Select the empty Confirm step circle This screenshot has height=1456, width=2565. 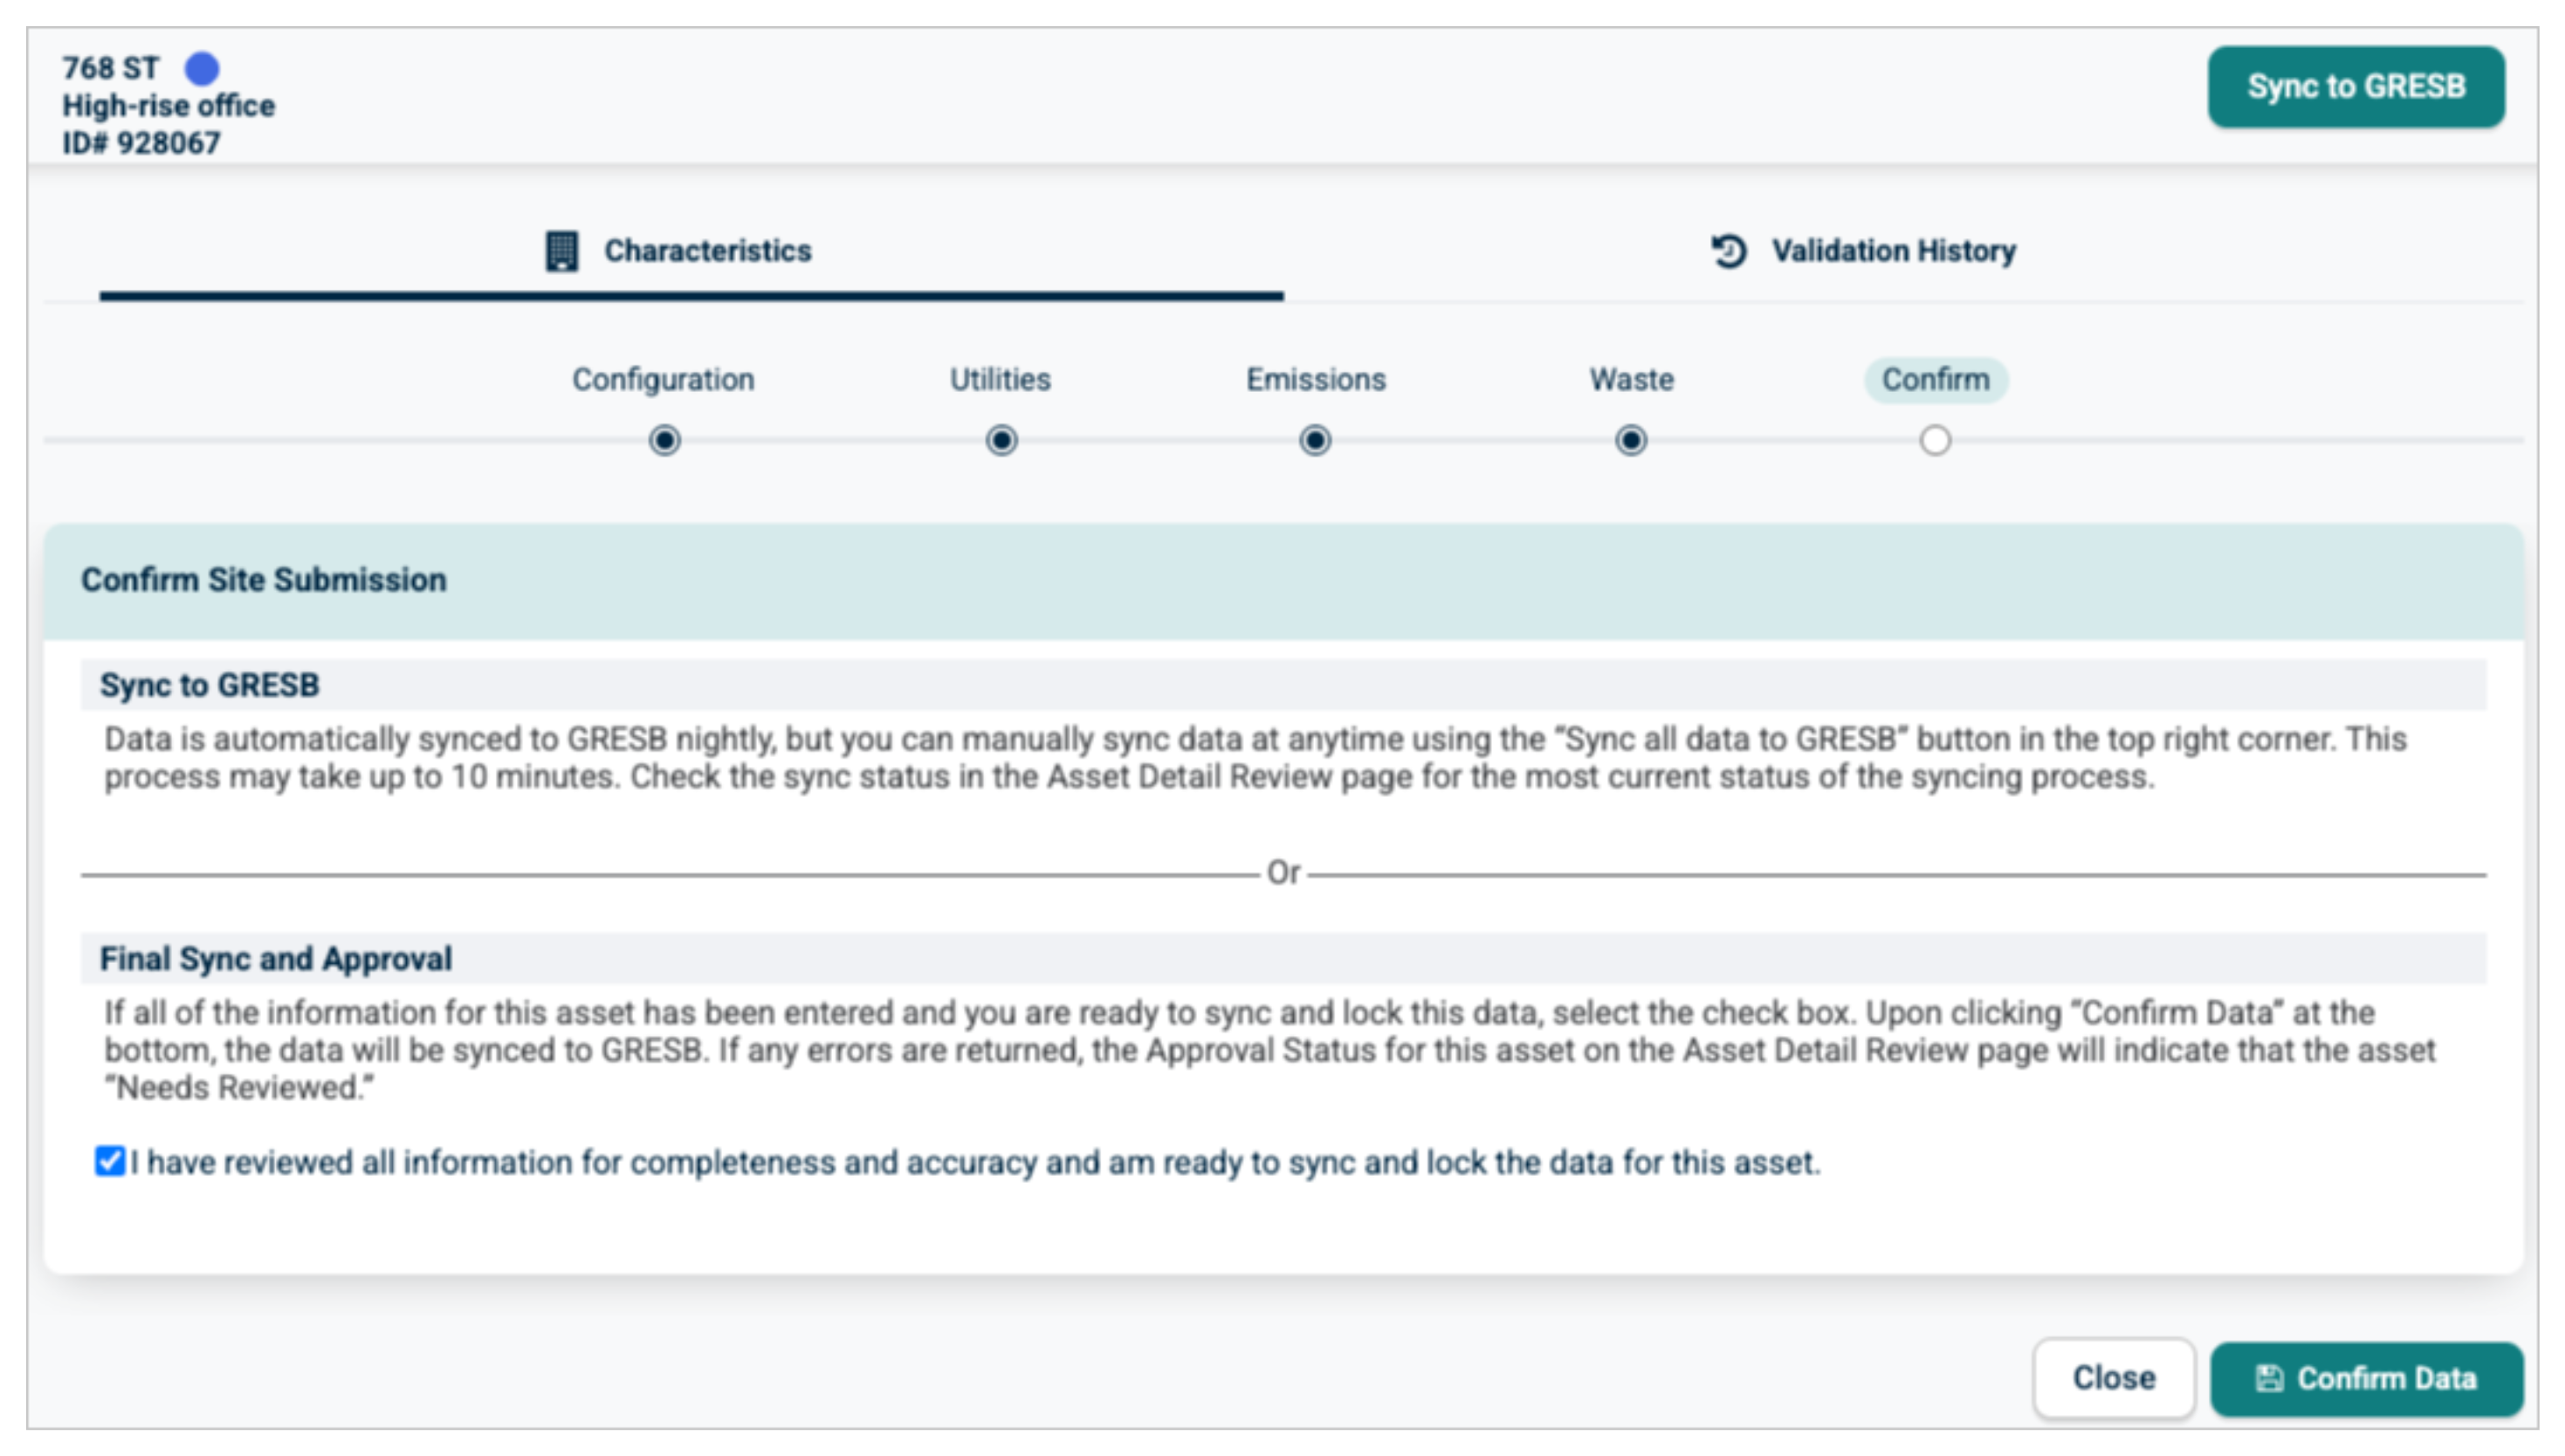coord(1935,441)
